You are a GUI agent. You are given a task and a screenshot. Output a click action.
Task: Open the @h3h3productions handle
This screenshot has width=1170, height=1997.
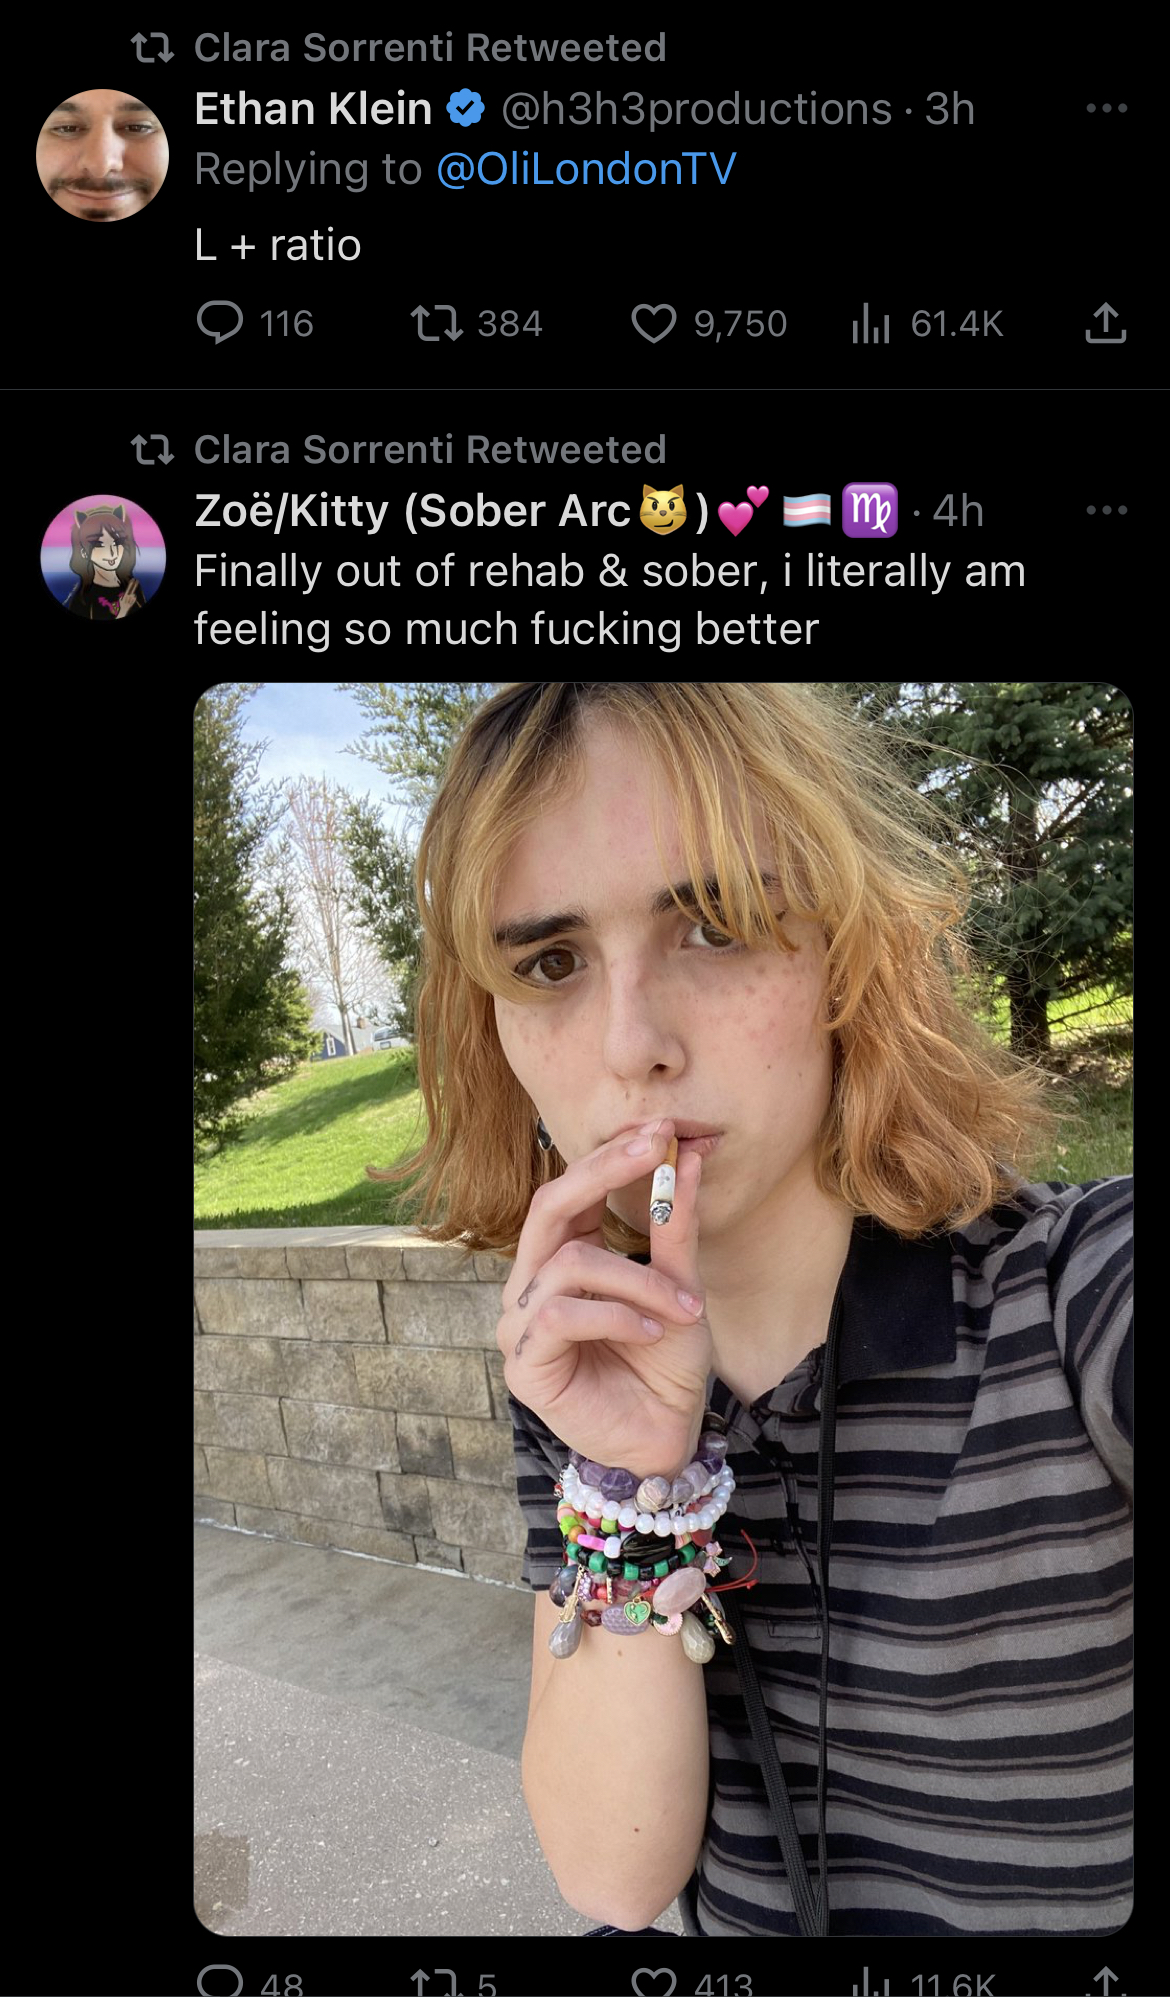(x=696, y=108)
